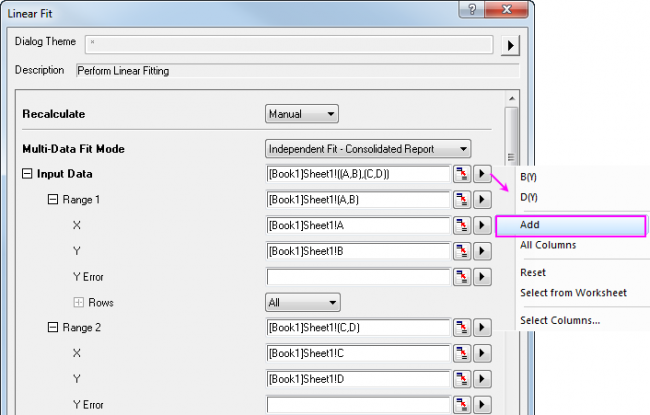Click range selector icon for Range 1 X
Screen dimensions: 650x415
[x=462, y=225]
